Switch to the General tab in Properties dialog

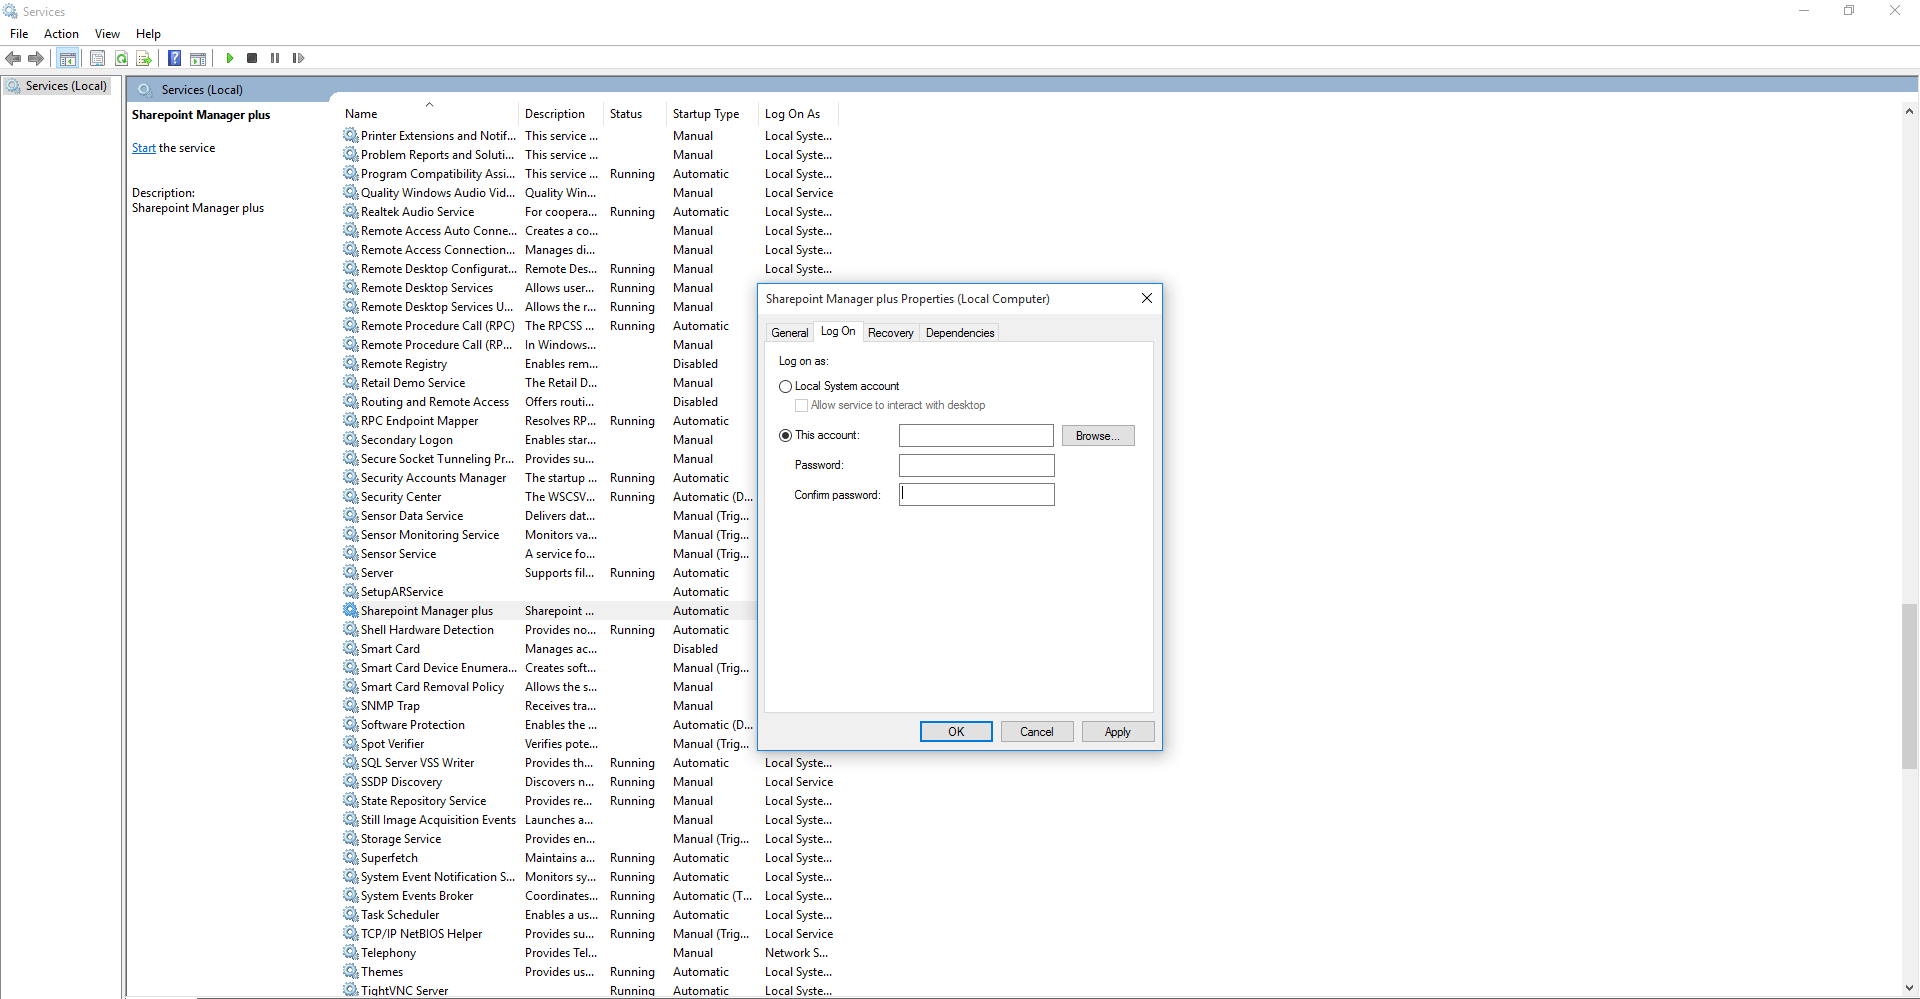click(790, 333)
